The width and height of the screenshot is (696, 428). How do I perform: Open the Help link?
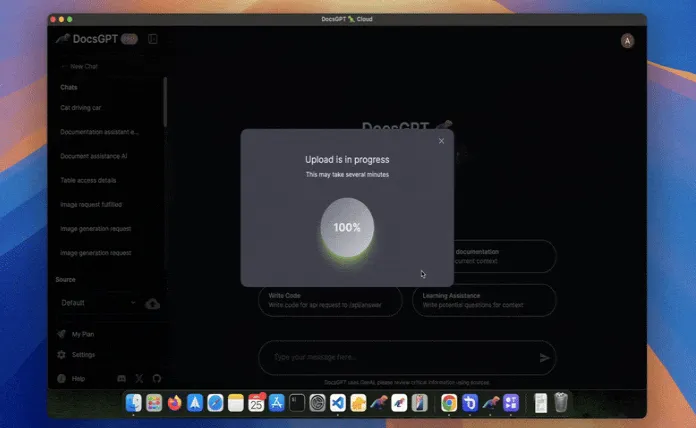point(71,379)
